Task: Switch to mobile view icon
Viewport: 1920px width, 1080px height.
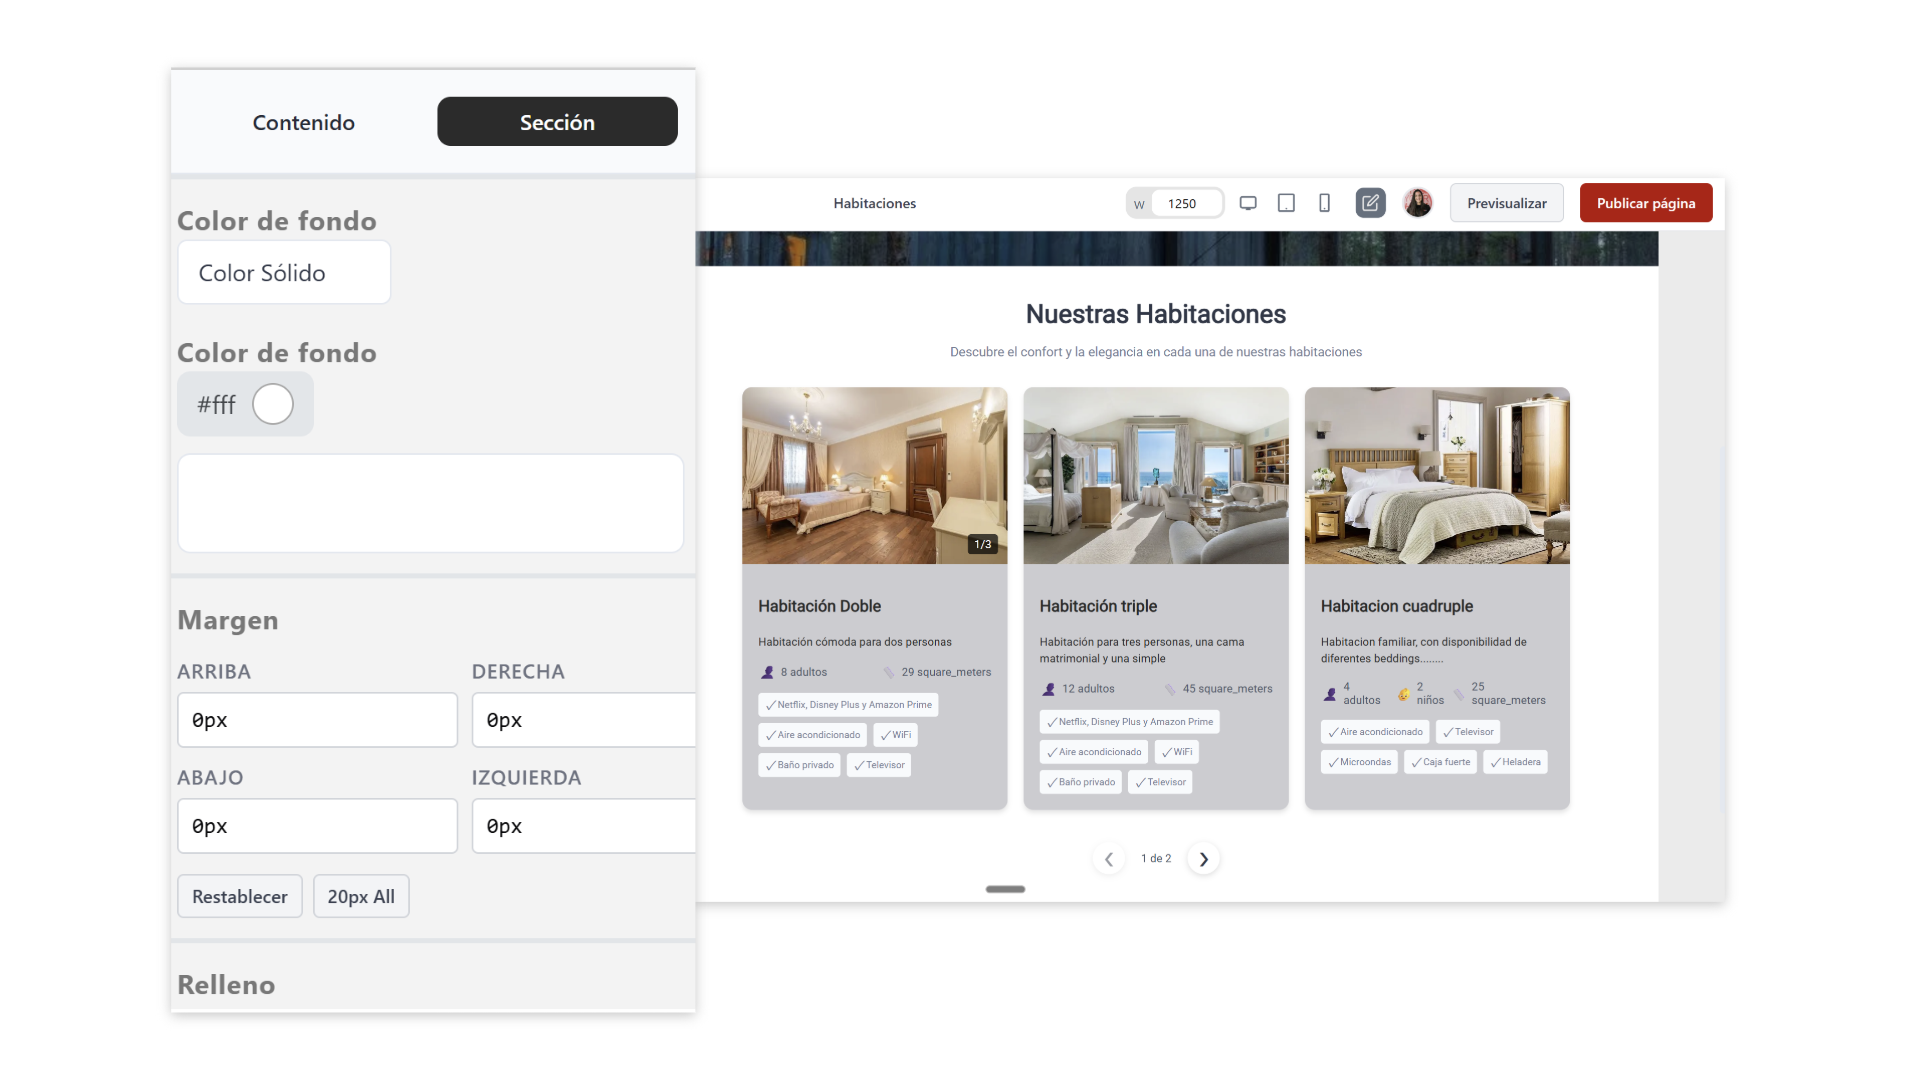Action: coord(1324,203)
